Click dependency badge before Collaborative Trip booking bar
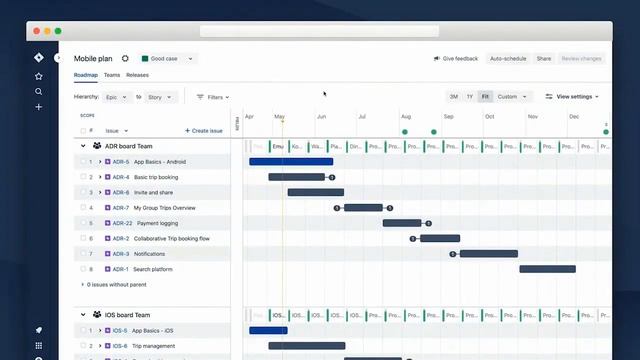 (x=413, y=238)
